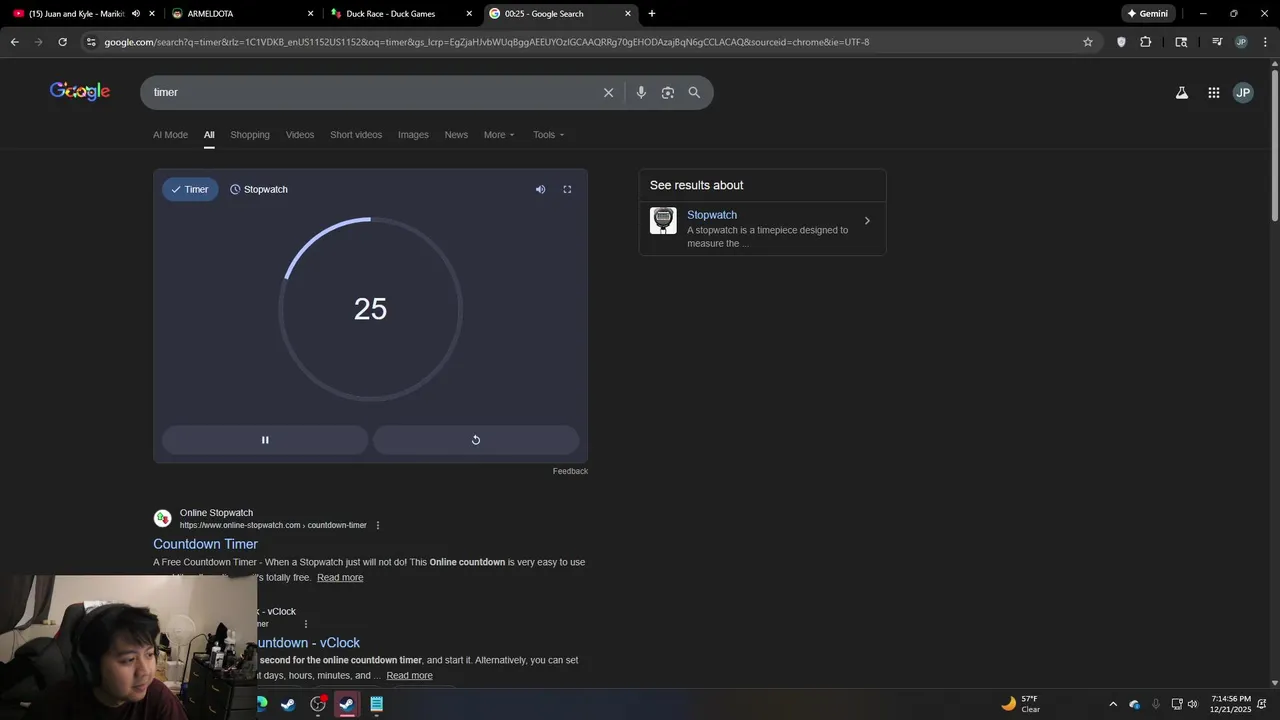Click the page vertical scrollbar
Viewport: 1280px width, 720px height.
click(1274, 145)
